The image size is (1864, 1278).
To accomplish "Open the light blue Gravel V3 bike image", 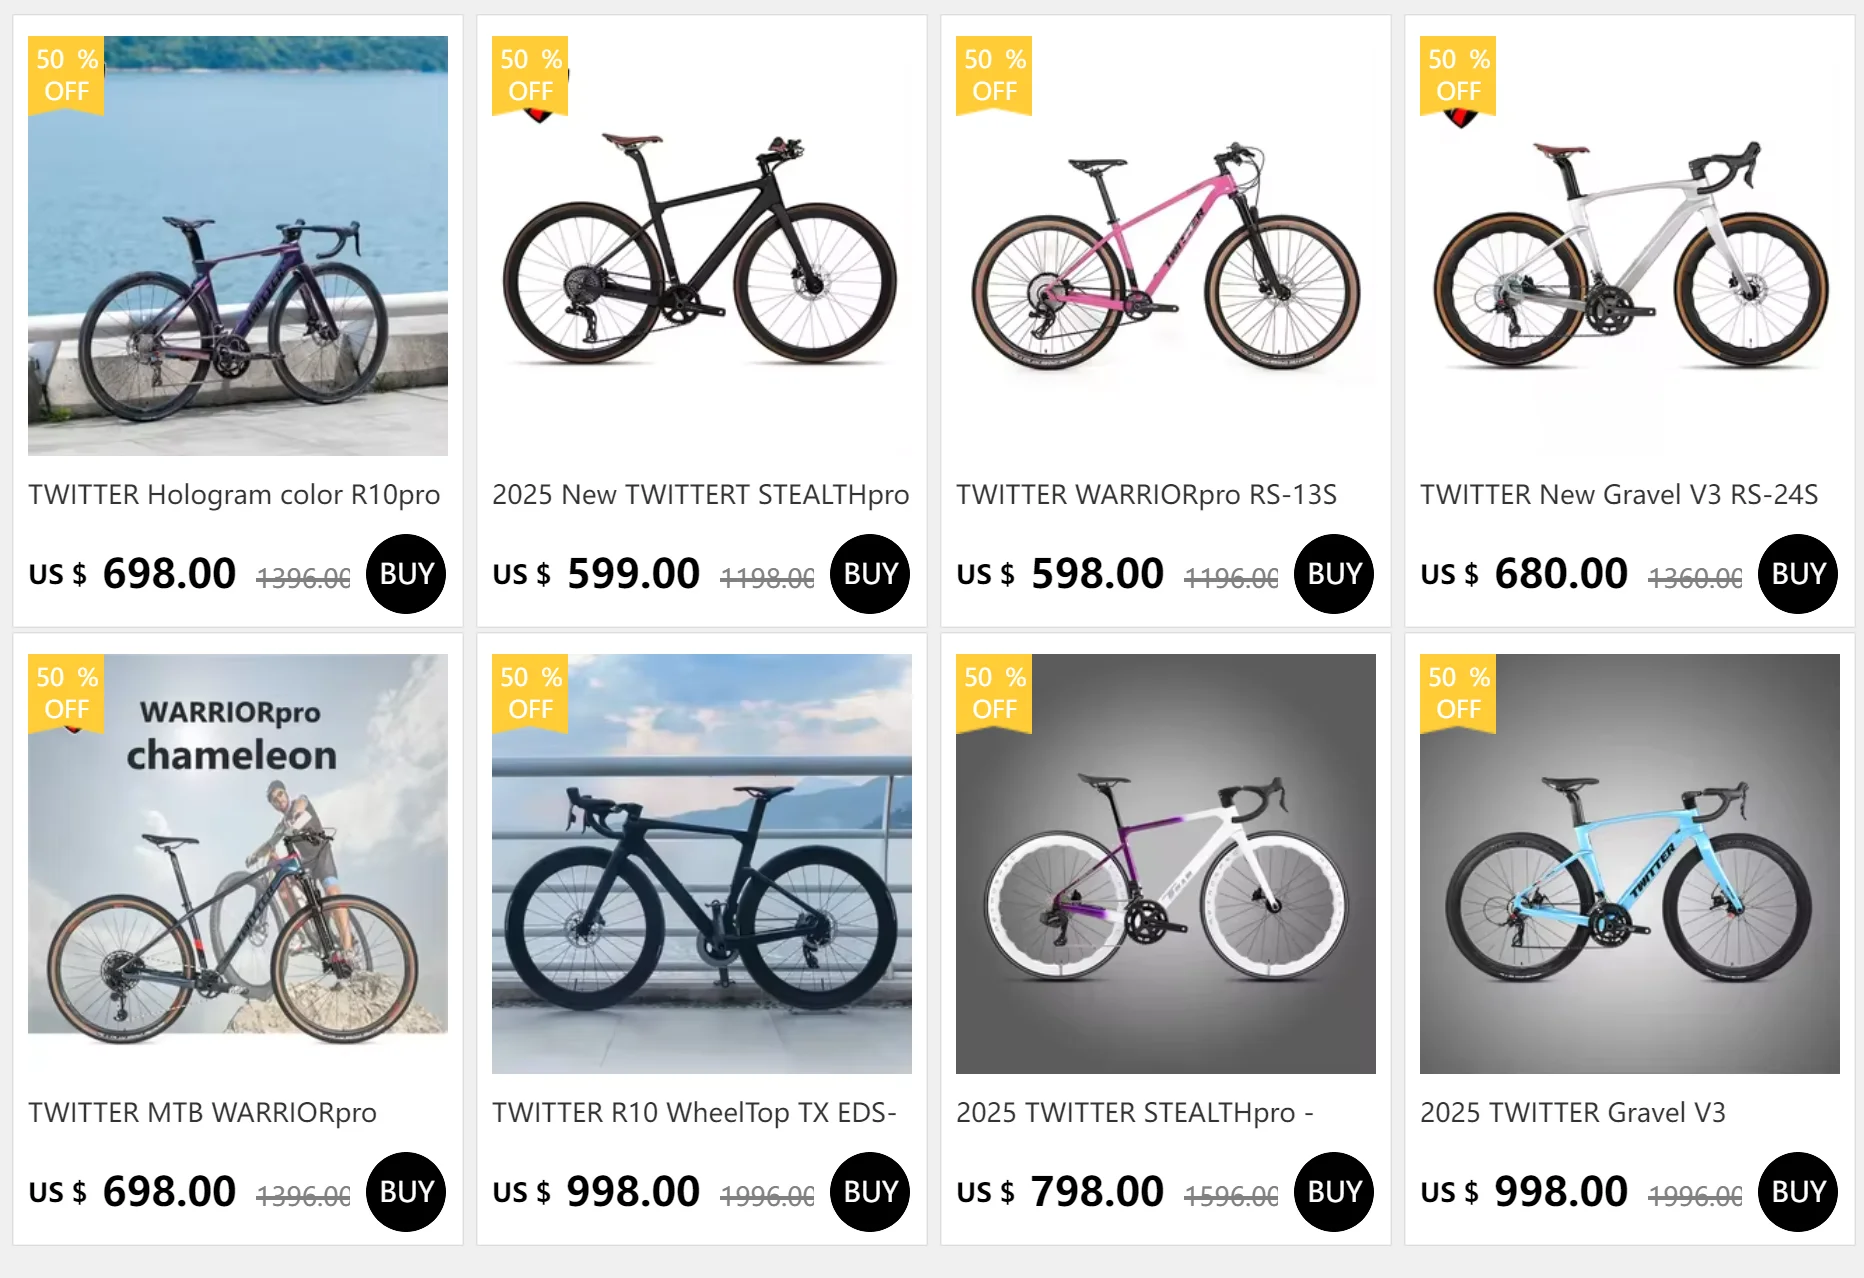I will coord(1630,864).
